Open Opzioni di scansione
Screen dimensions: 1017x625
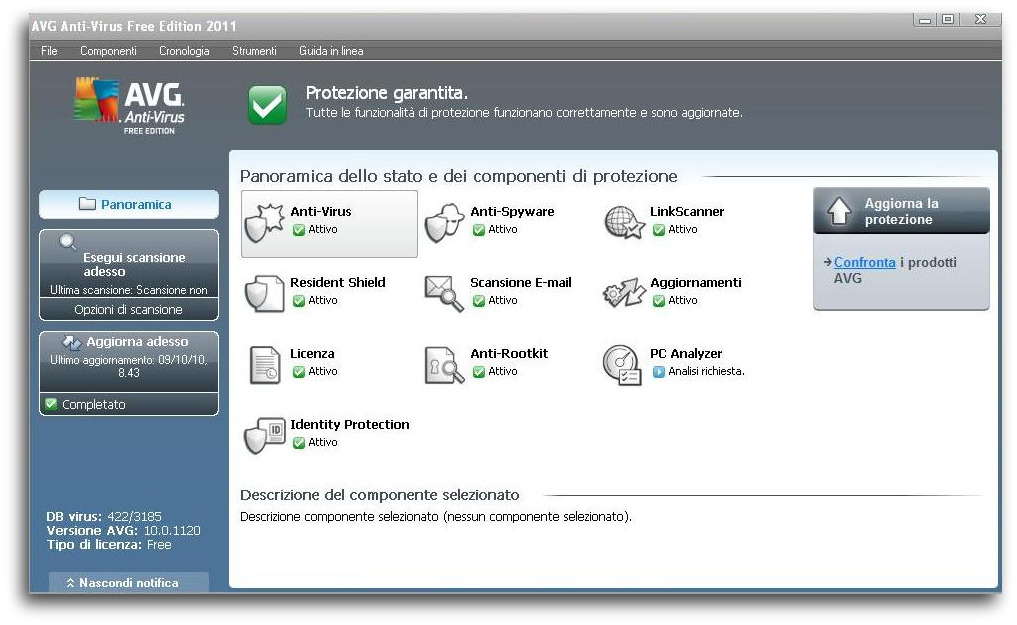coord(129,309)
